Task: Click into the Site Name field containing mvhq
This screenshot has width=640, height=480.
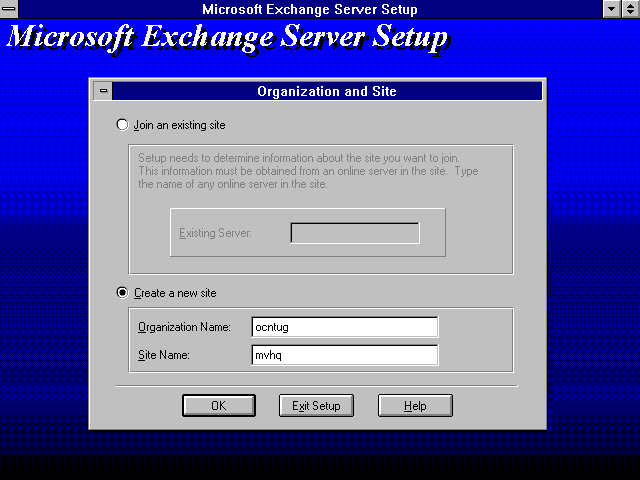Action: 345,355
